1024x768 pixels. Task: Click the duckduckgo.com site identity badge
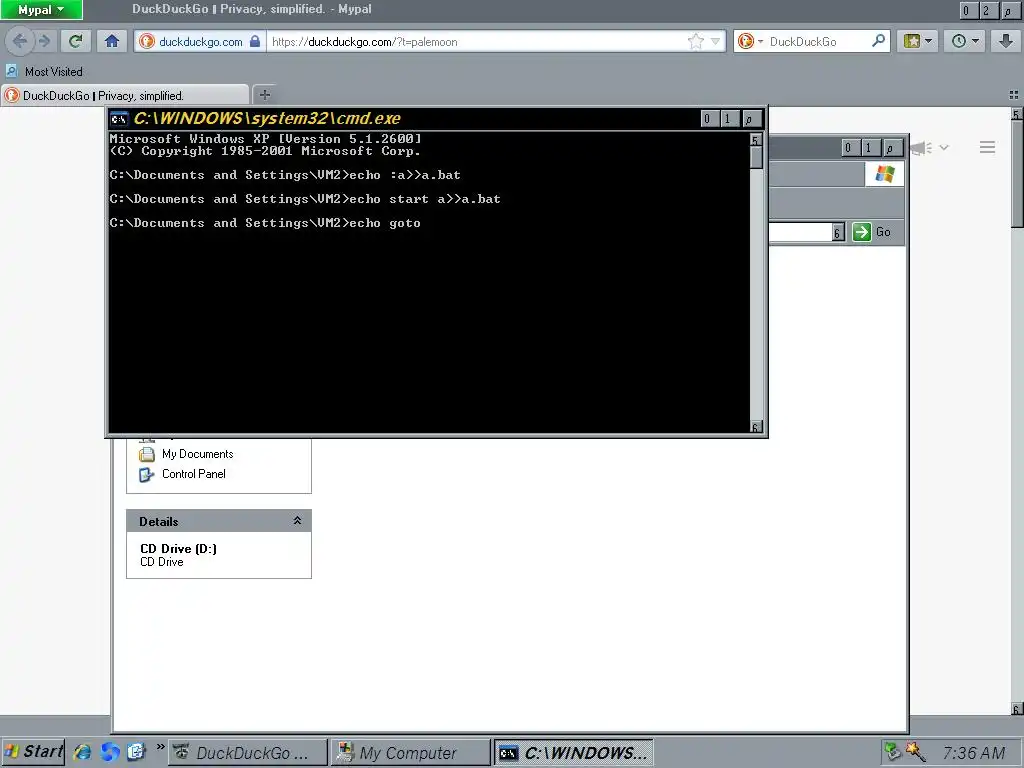pos(200,42)
